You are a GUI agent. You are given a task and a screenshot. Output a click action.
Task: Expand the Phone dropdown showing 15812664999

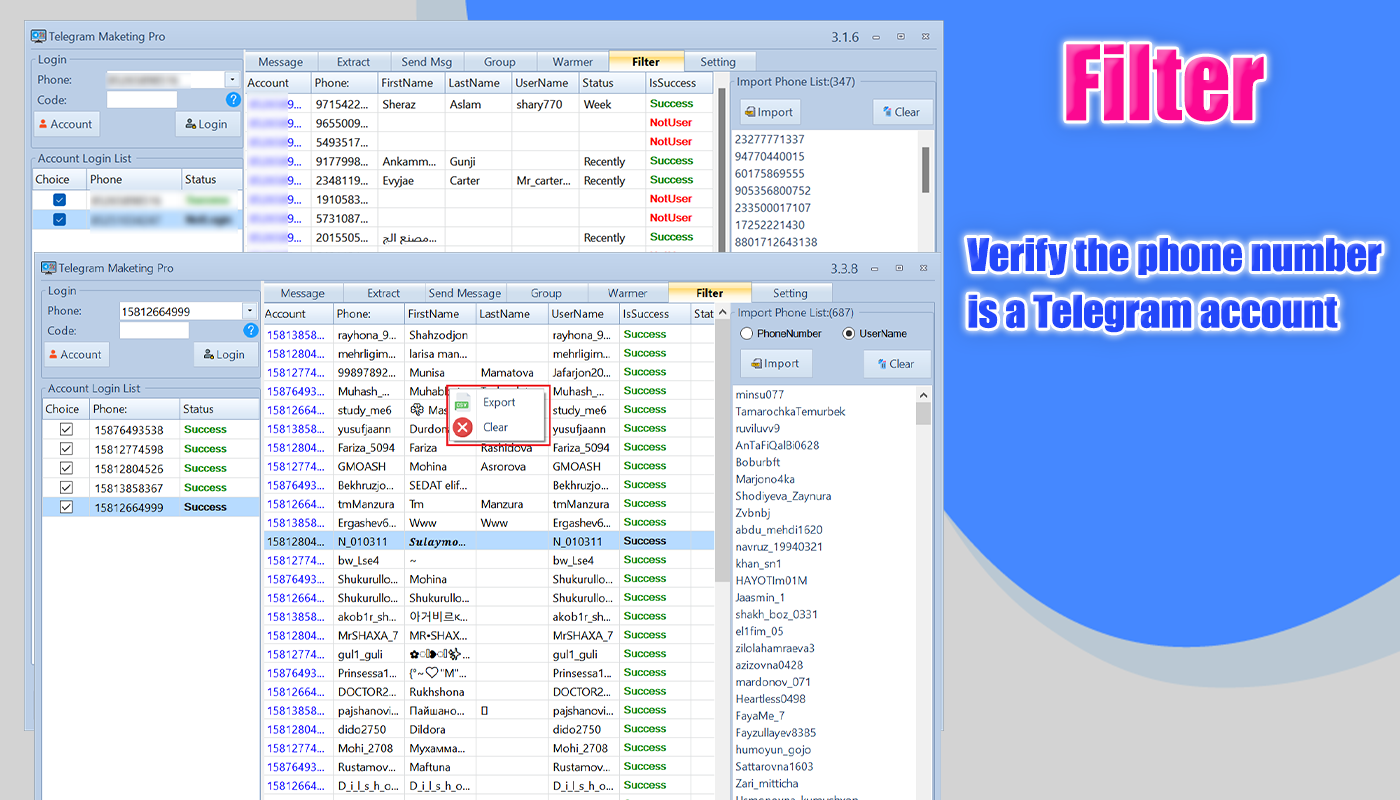(249, 311)
